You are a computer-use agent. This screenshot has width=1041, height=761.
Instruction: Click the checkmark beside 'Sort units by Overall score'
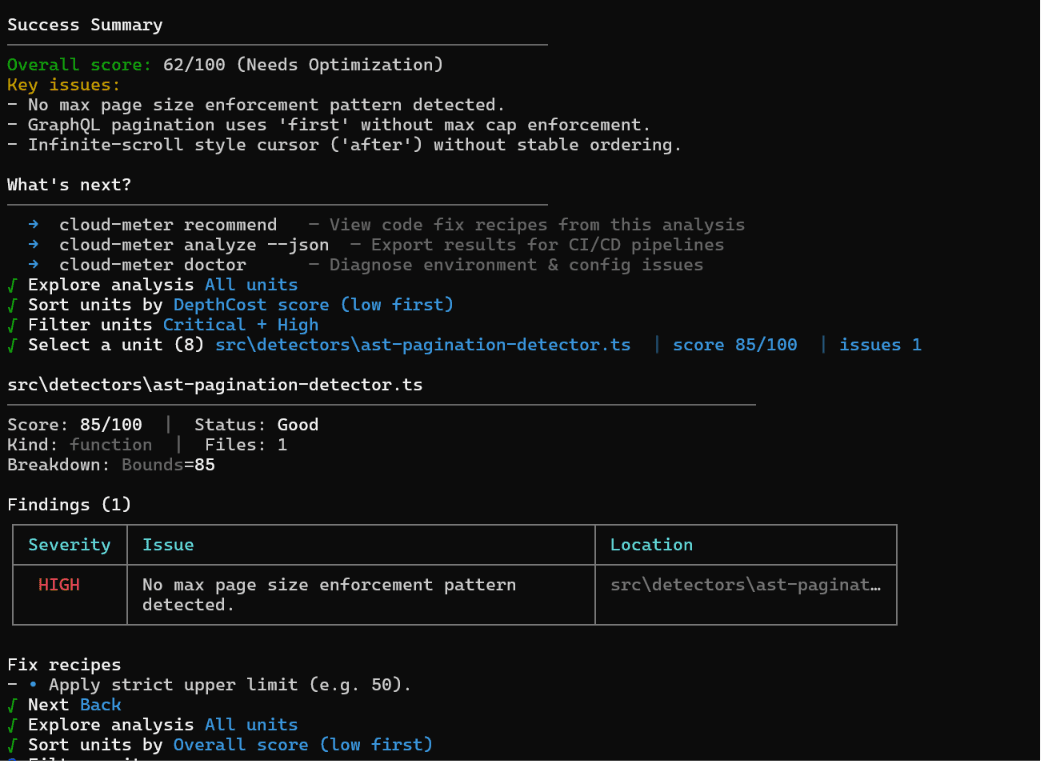pos(12,744)
